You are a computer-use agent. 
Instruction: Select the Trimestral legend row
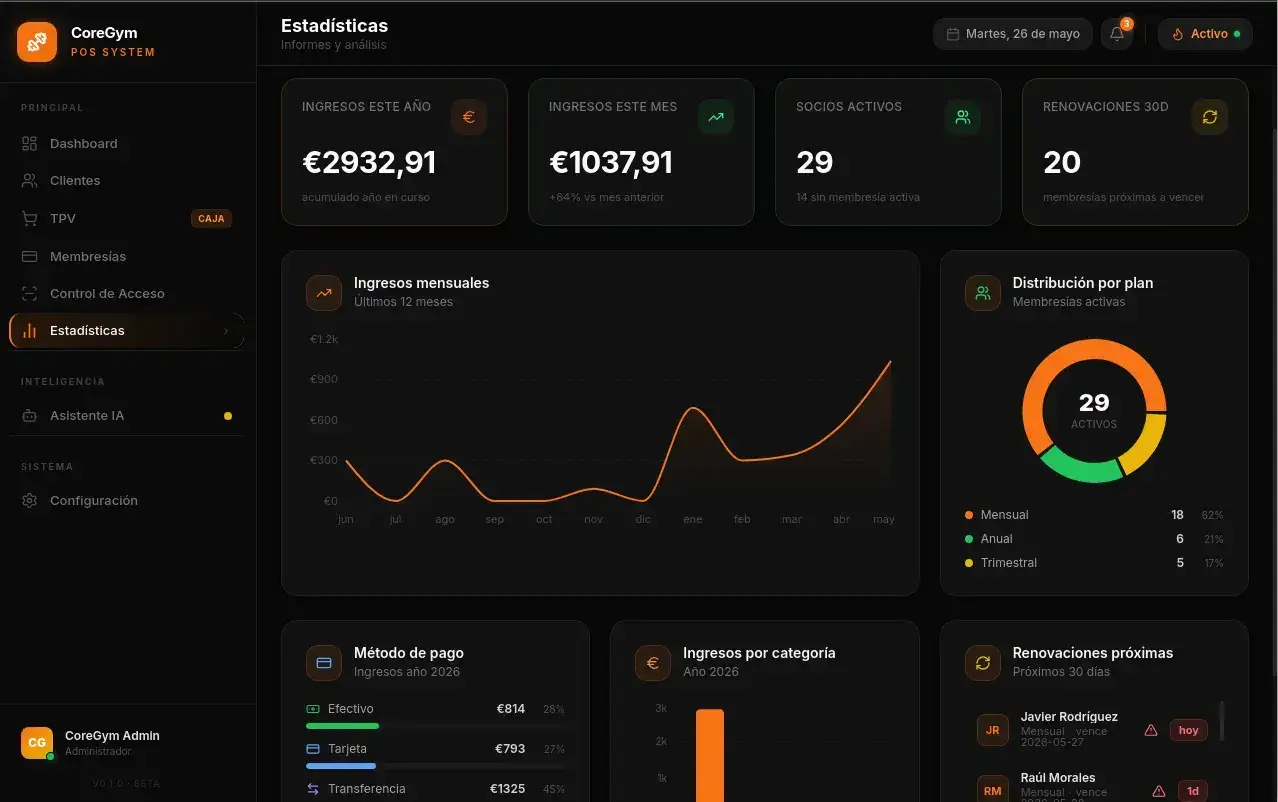[x=1094, y=563]
